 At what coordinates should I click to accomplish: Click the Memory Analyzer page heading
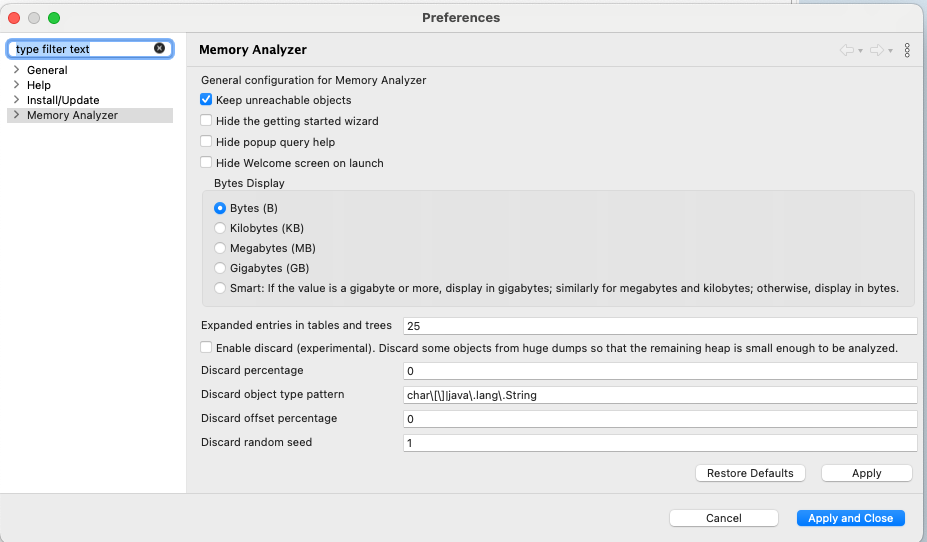252,50
